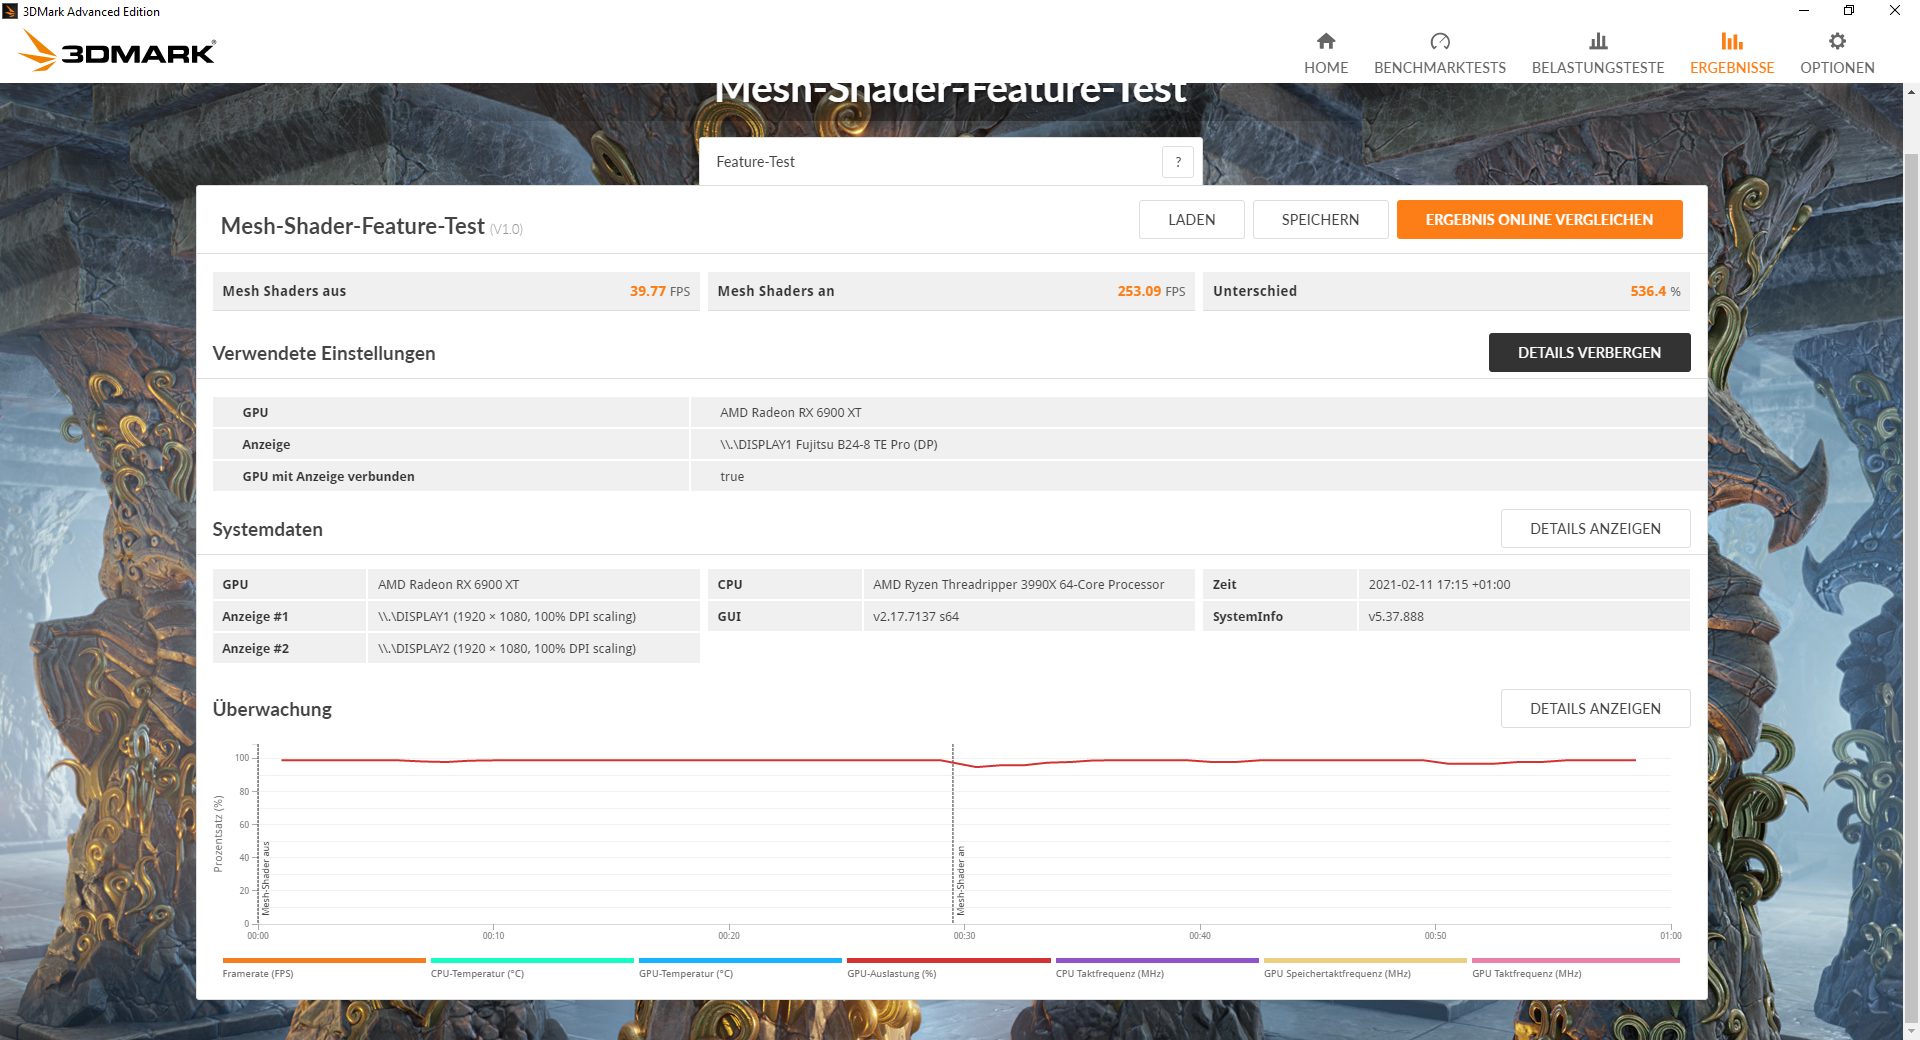Click the Belastungsteste bar chart icon
The image size is (1920, 1040).
click(x=1598, y=41)
